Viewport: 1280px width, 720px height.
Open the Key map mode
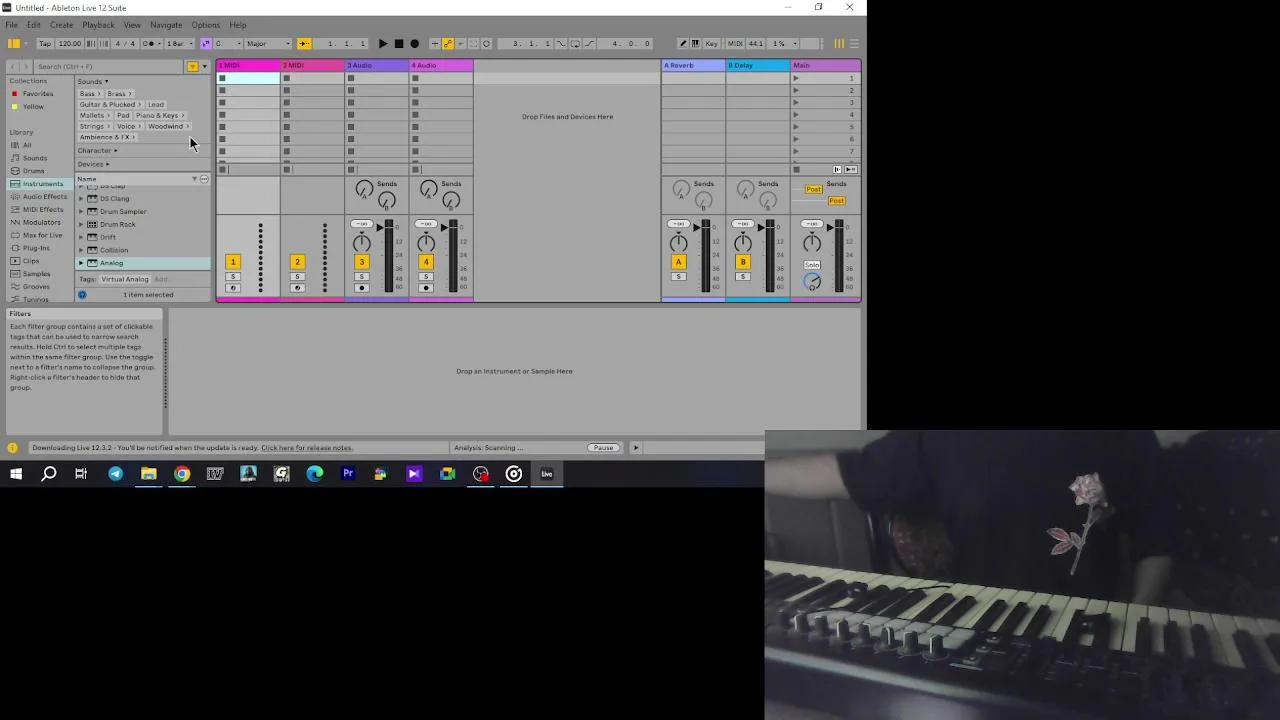coord(712,44)
